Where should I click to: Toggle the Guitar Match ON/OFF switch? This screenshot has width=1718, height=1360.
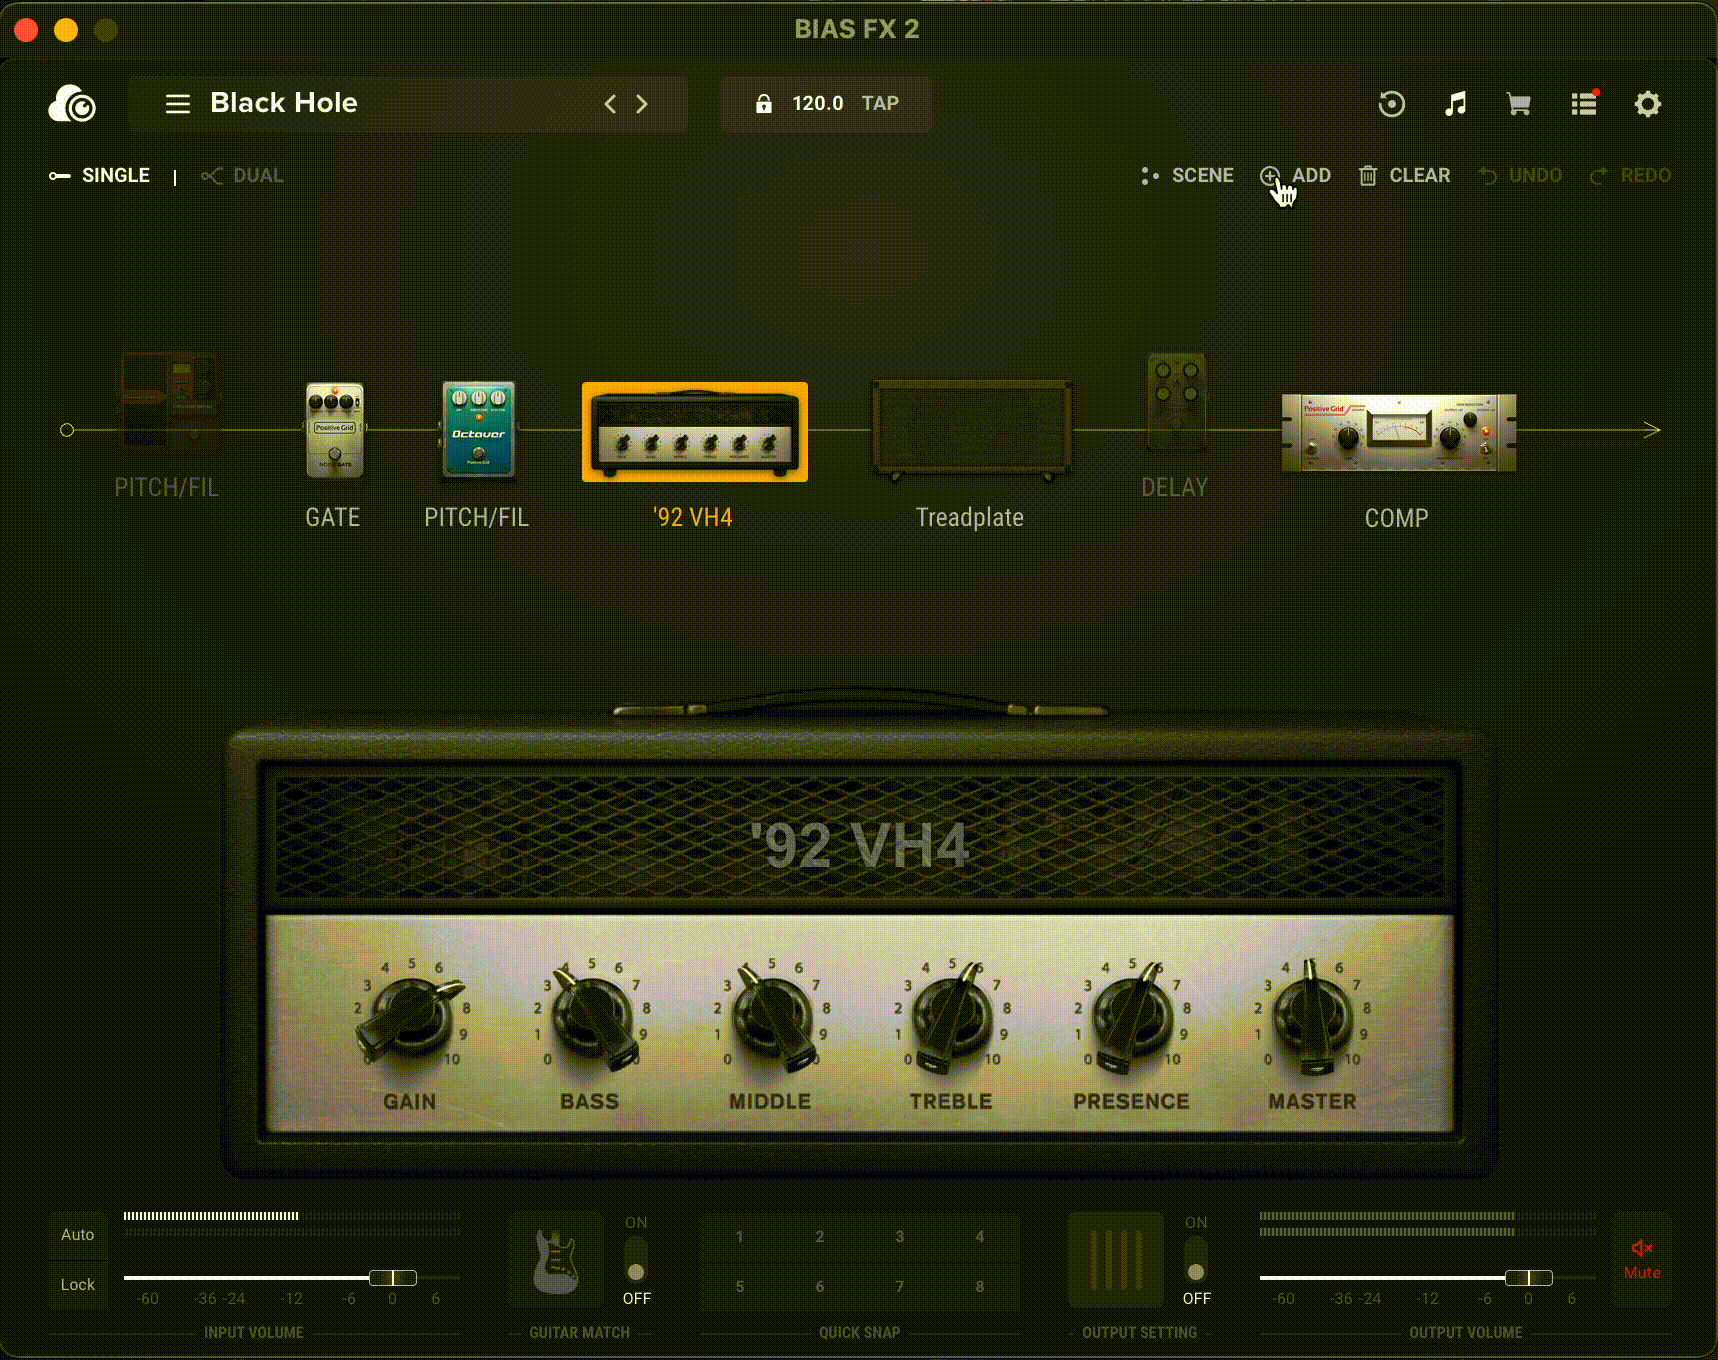pos(636,1260)
